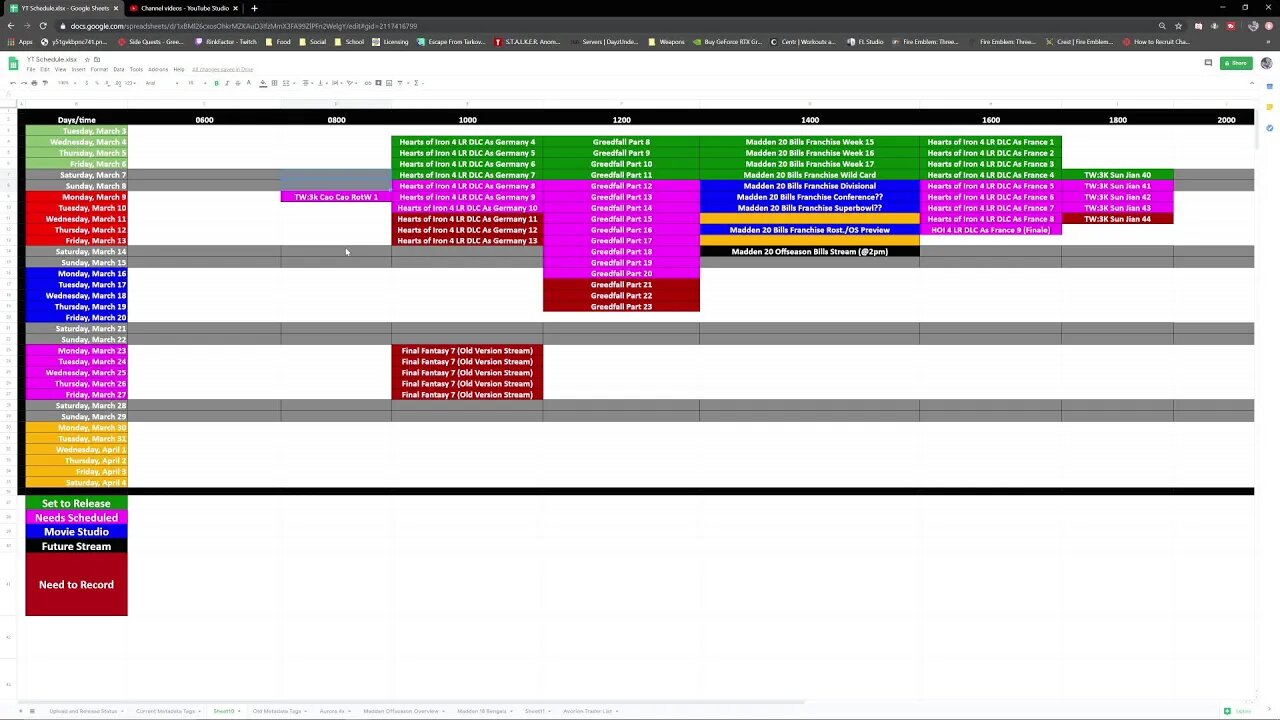This screenshot has width=1280, height=720.
Task: Open the Data menu
Action: 119,69
